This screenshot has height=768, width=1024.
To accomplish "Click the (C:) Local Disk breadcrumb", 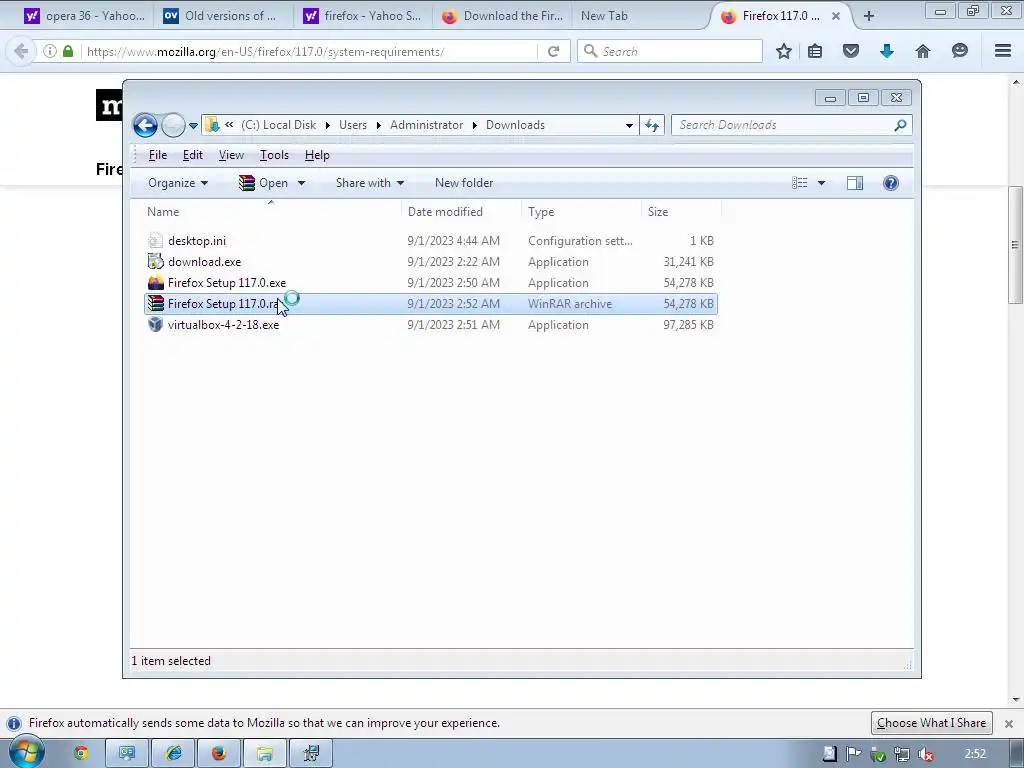I will [x=278, y=125].
